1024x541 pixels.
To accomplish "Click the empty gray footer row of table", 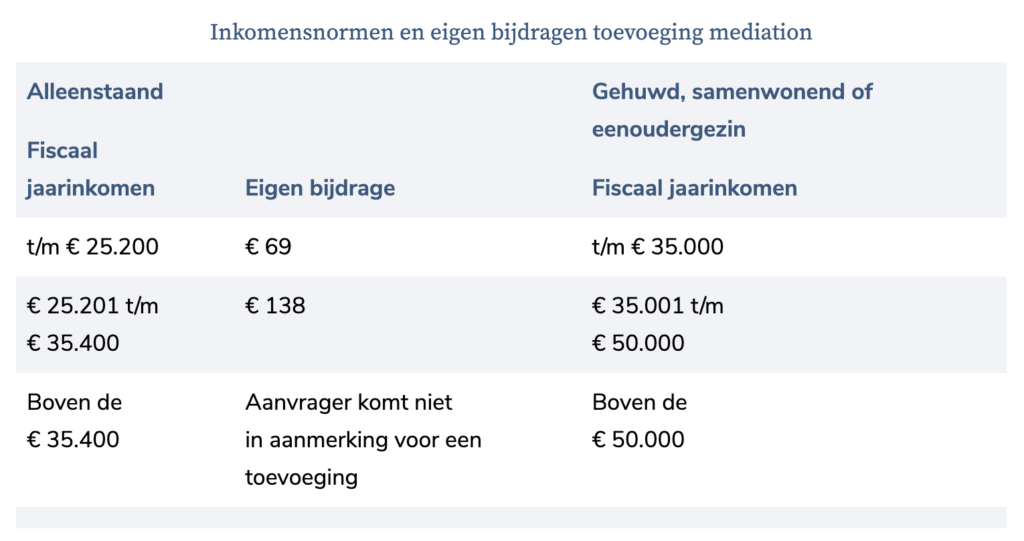I will 510,517.
